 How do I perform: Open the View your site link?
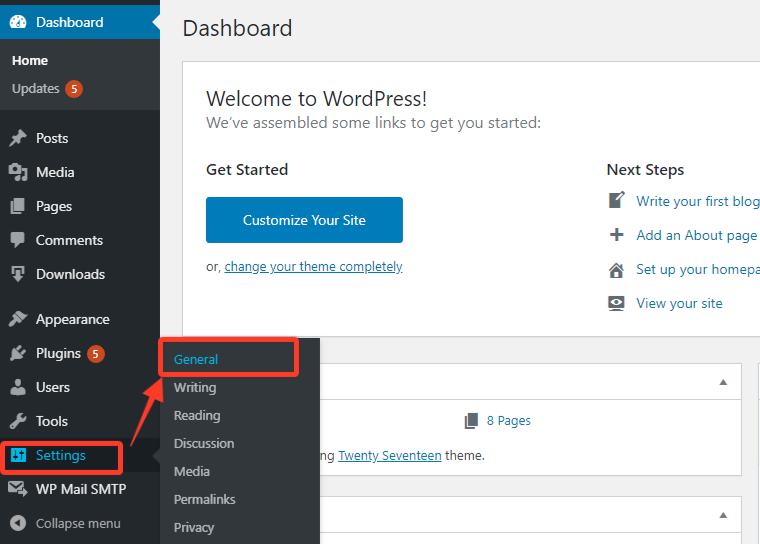tap(679, 304)
